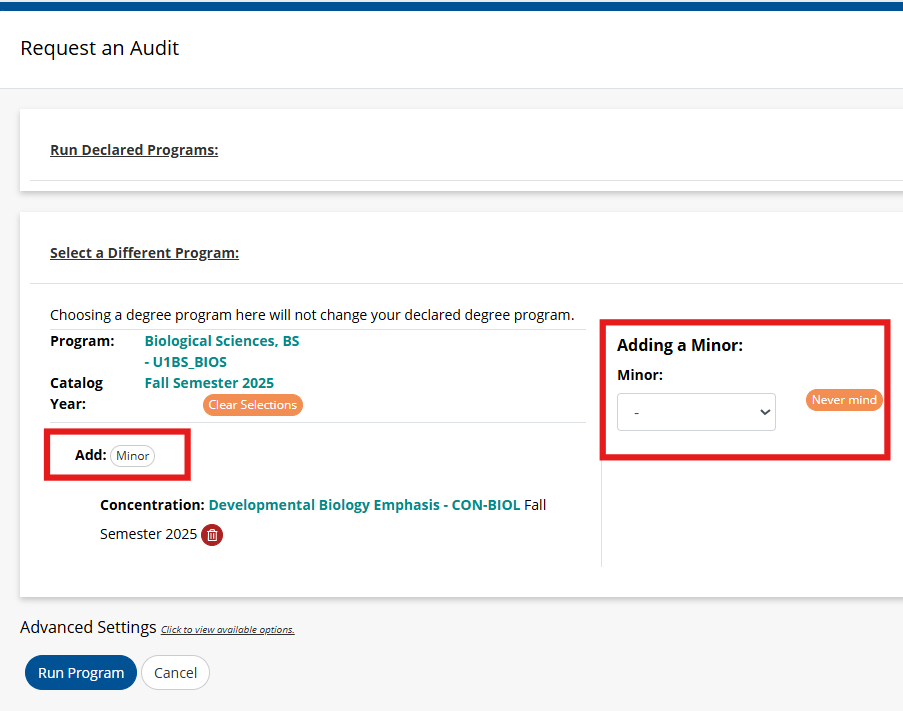The image size is (903, 711).
Task: Expand the Run Declared Programs section
Action: tap(134, 150)
